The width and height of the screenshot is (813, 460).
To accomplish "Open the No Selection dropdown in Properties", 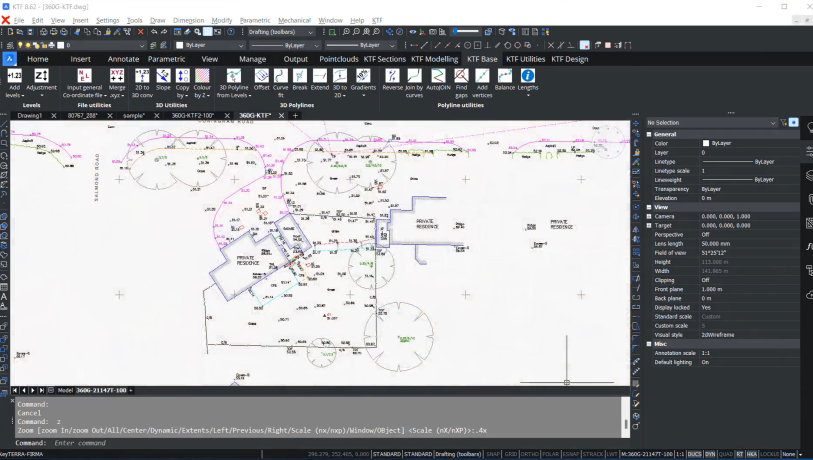I will point(711,123).
